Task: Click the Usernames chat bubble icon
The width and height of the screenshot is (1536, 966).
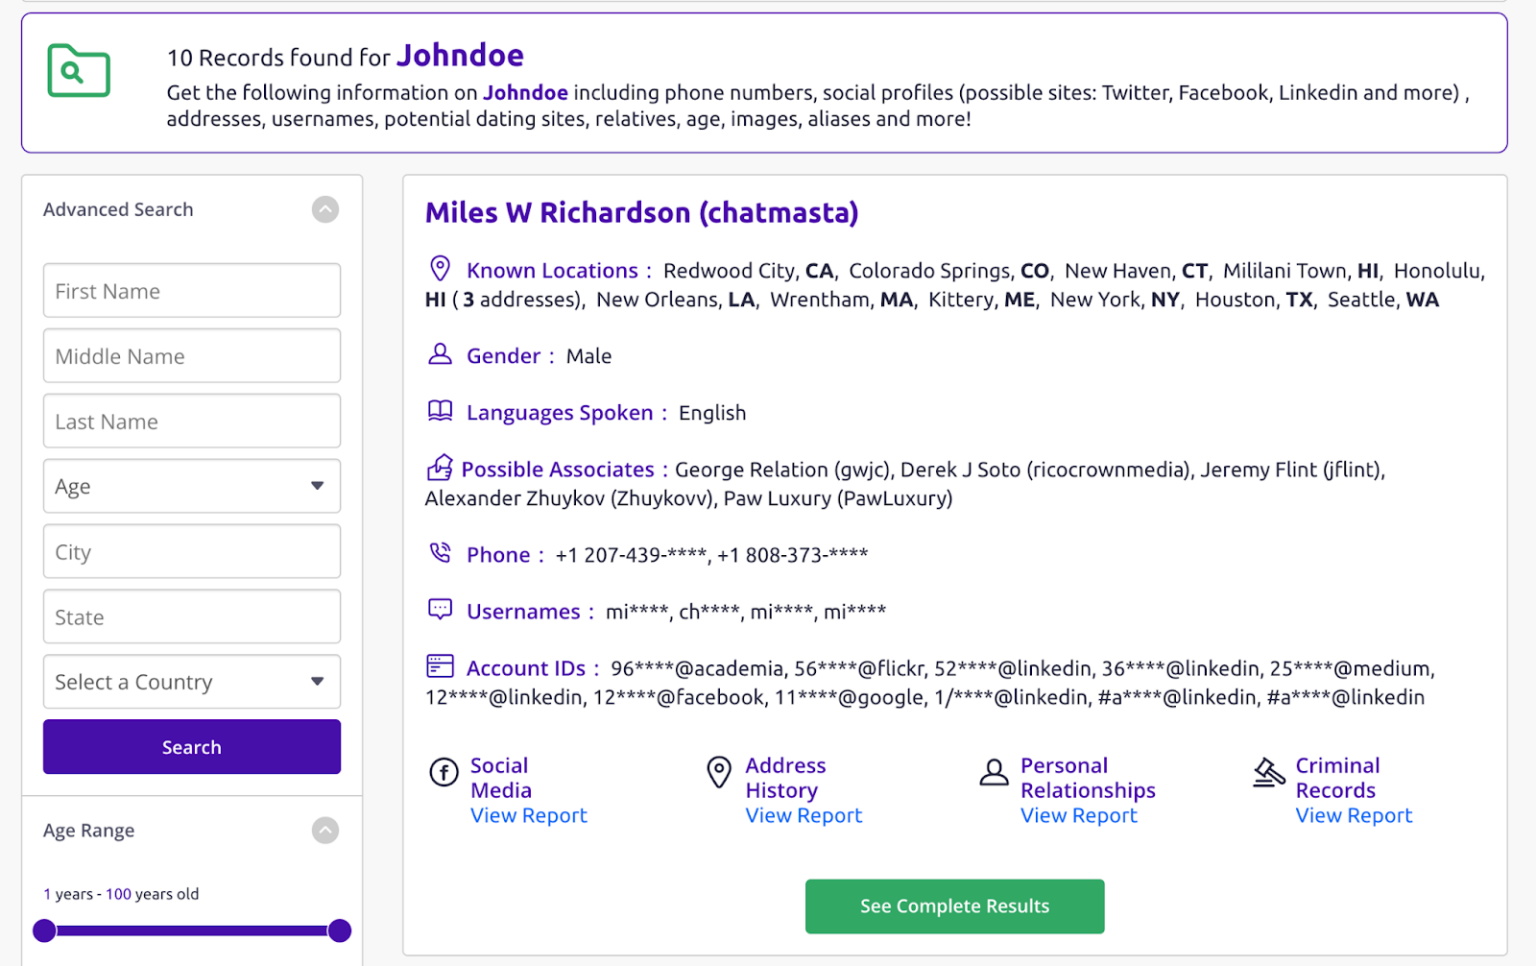Action: point(440,610)
